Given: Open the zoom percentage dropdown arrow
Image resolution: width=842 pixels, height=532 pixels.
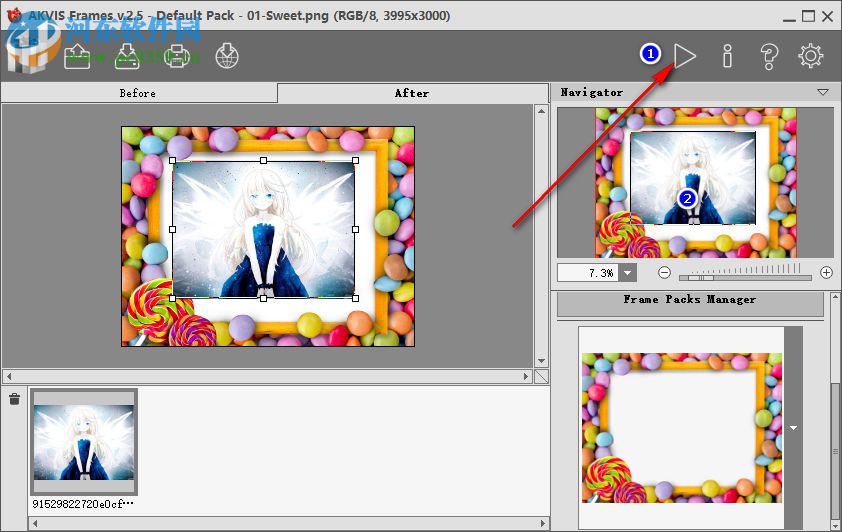Looking at the screenshot, I should 627,273.
